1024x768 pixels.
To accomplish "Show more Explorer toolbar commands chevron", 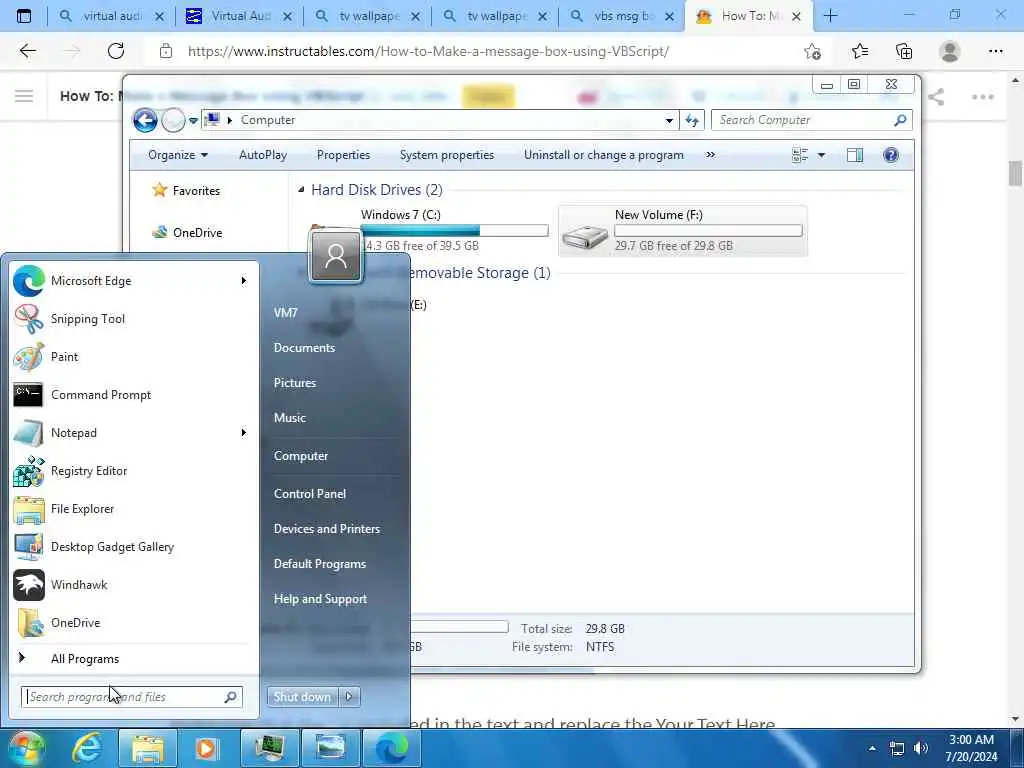I will tap(711, 155).
